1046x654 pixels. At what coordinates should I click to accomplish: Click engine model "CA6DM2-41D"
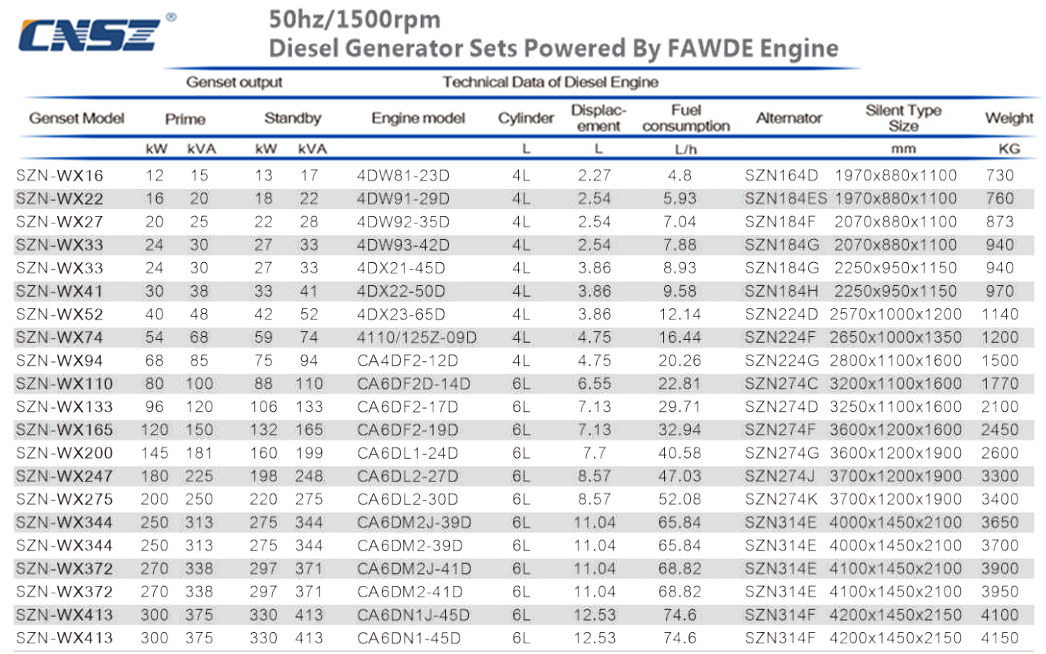pyautogui.click(x=410, y=592)
